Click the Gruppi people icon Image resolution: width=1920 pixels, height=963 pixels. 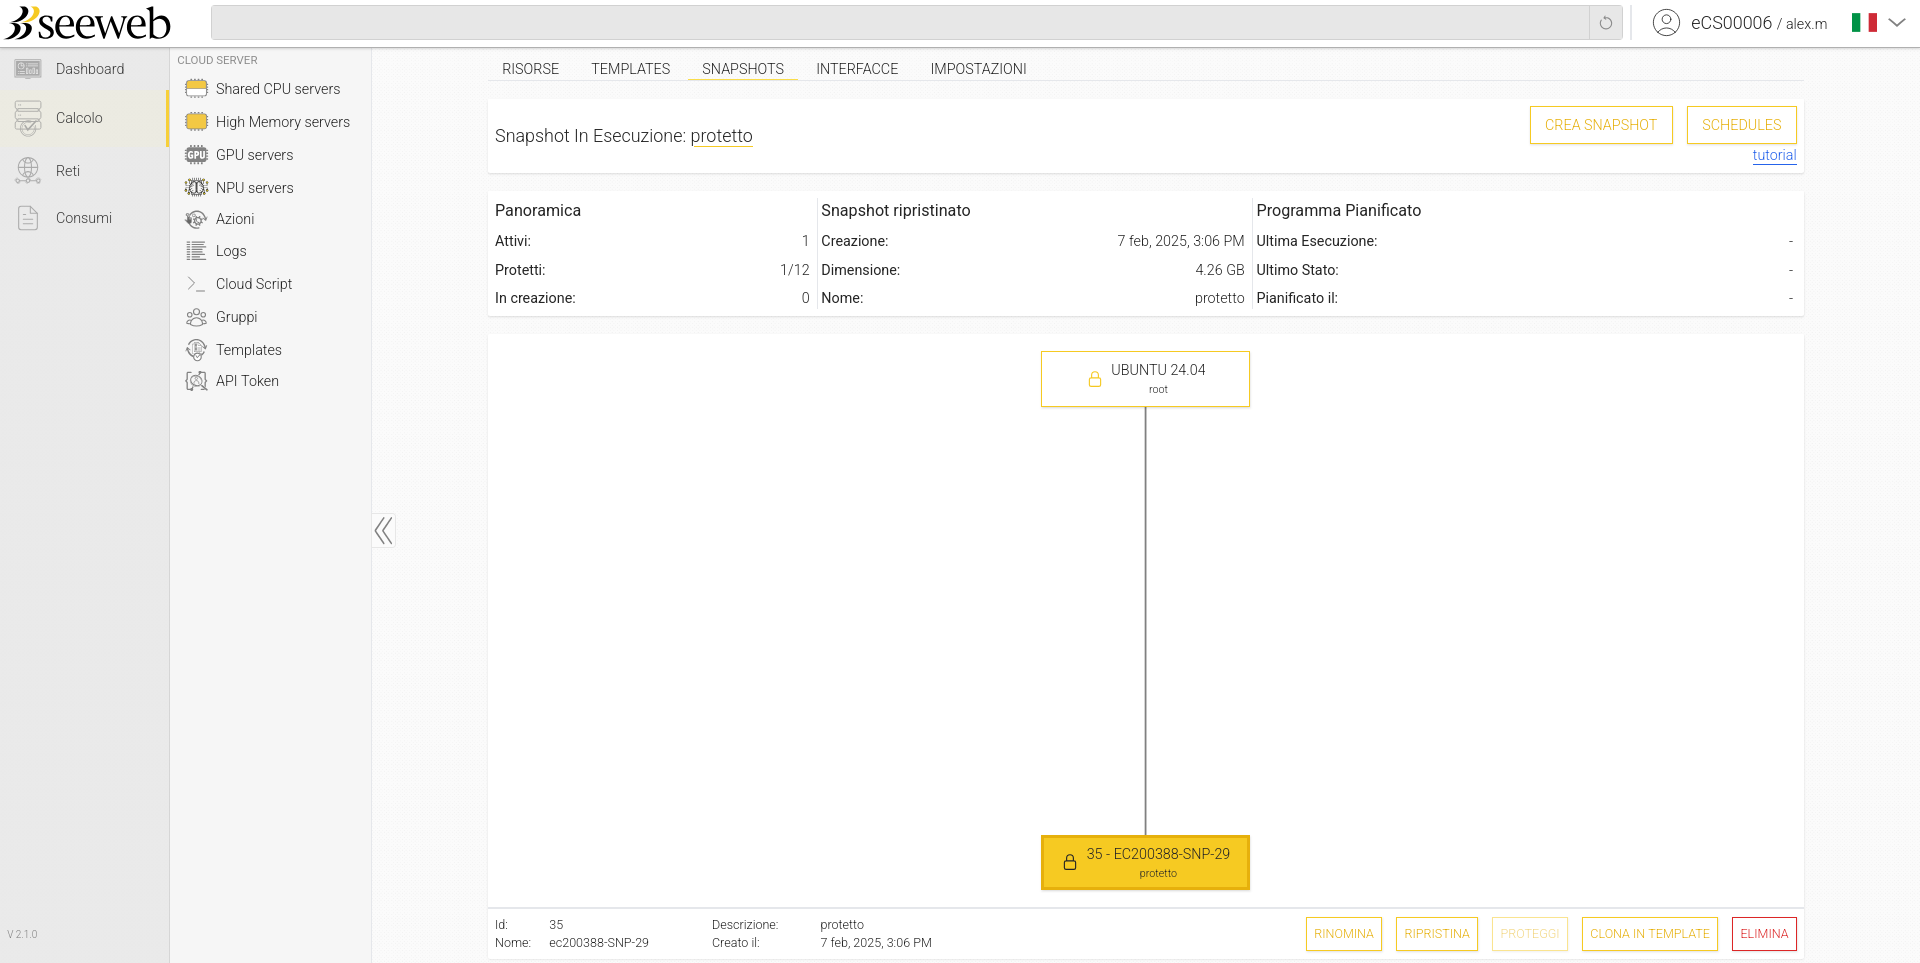[x=196, y=317]
